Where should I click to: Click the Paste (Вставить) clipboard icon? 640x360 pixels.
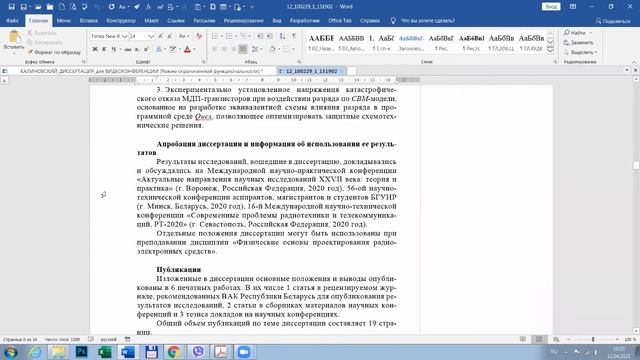pyautogui.click(x=14, y=37)
